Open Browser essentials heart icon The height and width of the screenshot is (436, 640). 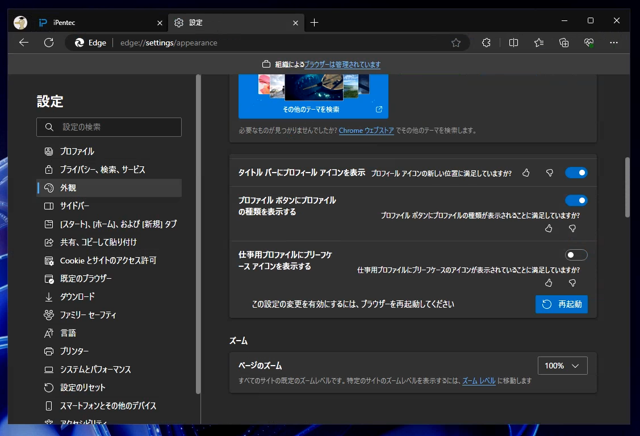point(589,42)
